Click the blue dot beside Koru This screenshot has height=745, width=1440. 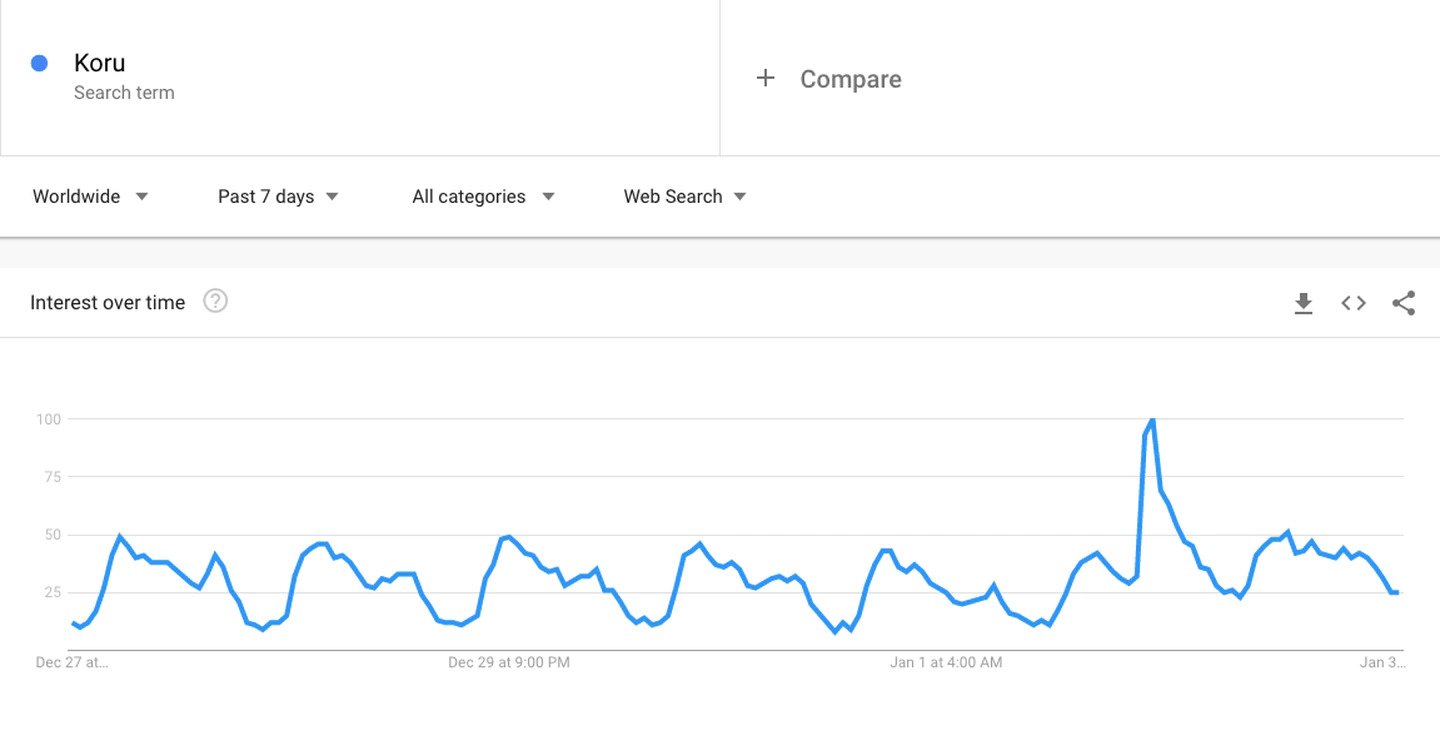click(39, 63)
